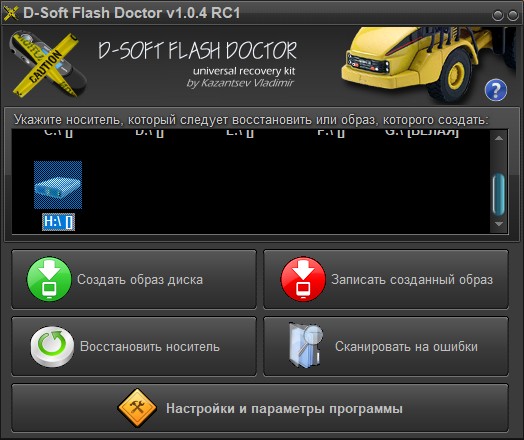Click Сканировать на ошибки button

(386, 346)
